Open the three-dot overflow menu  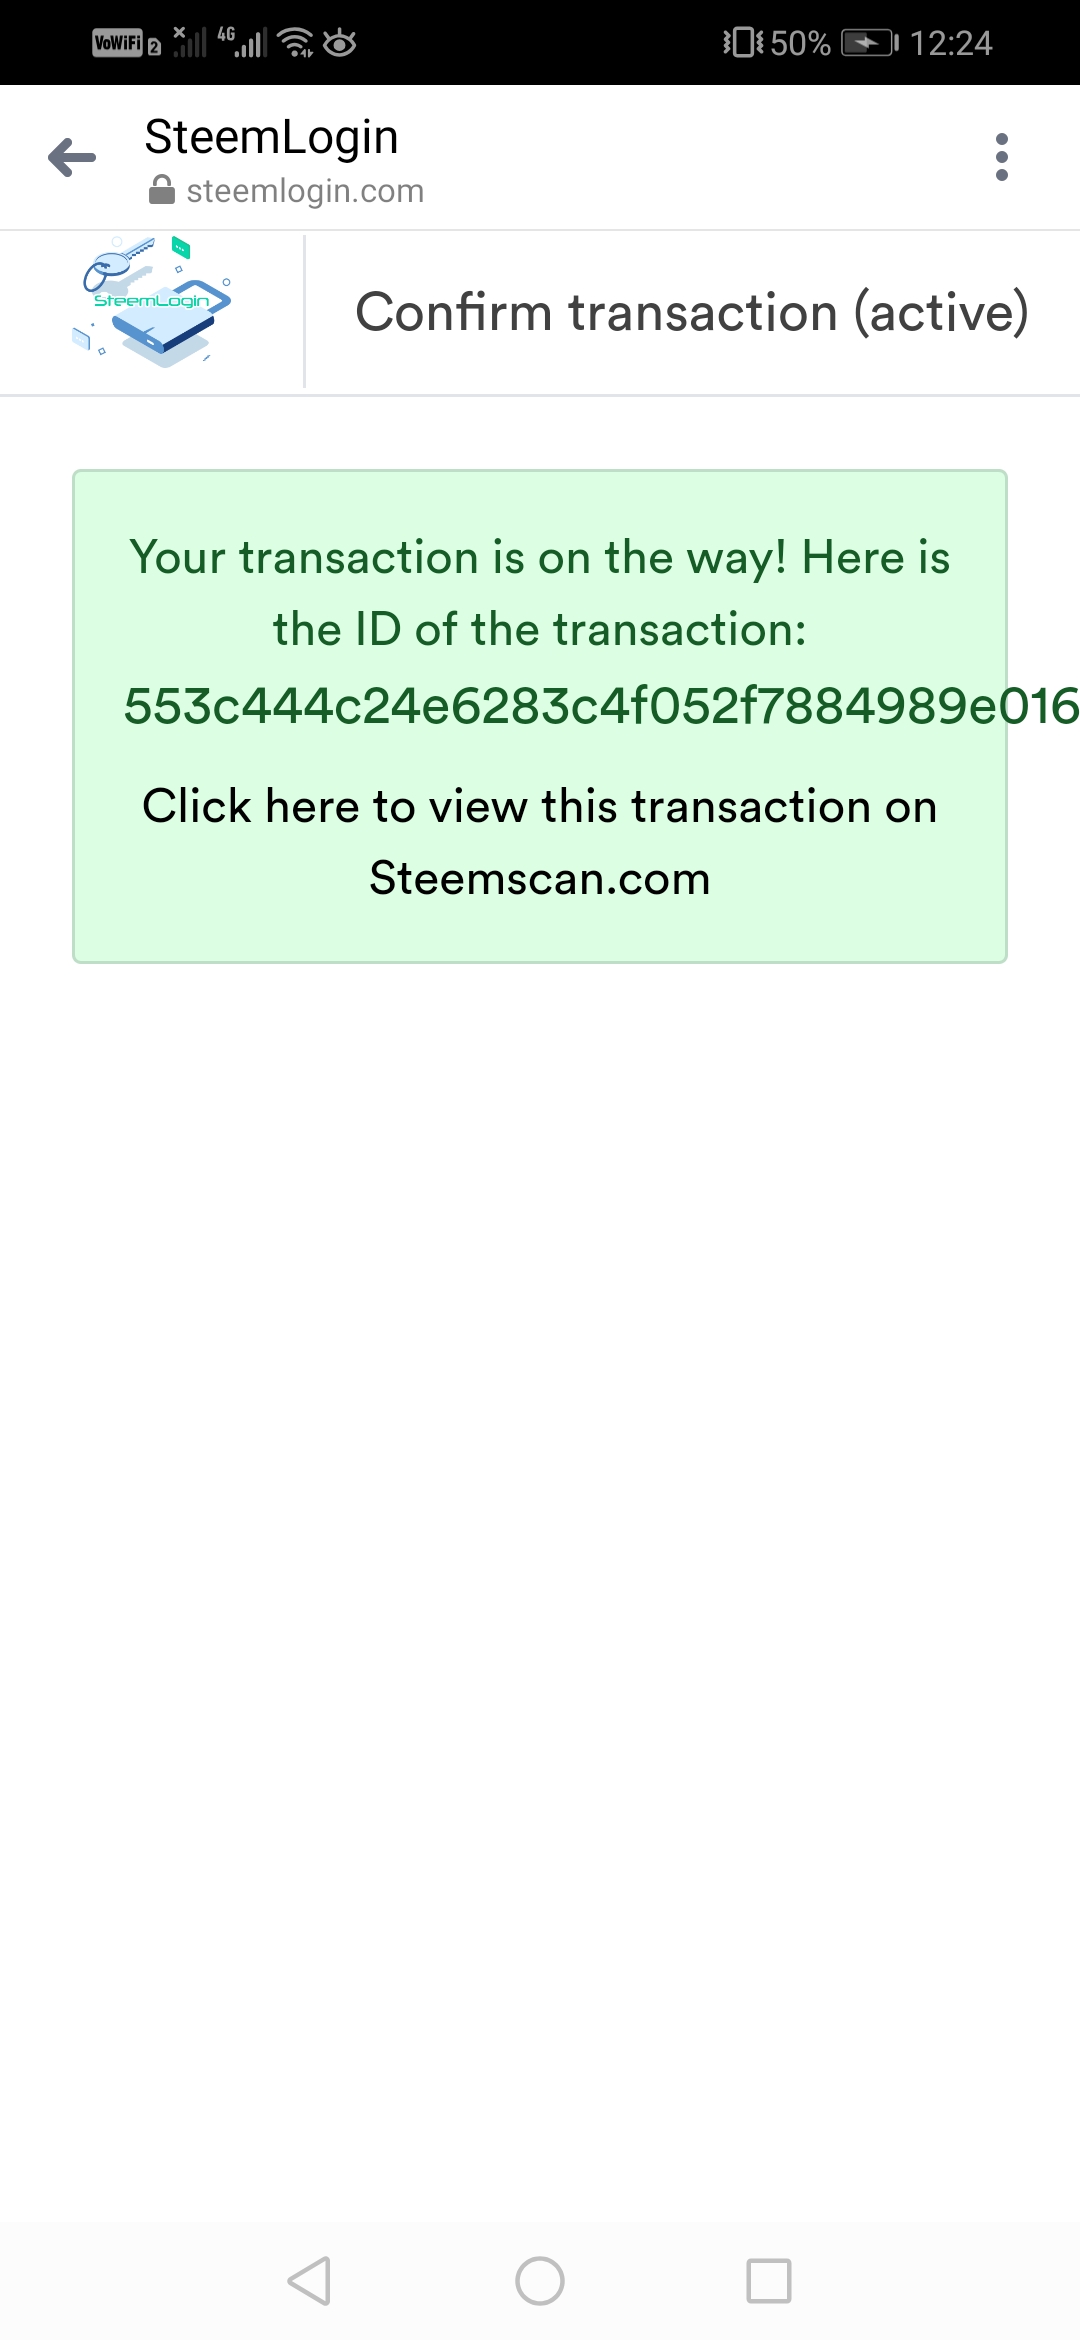click(1002, 157)
